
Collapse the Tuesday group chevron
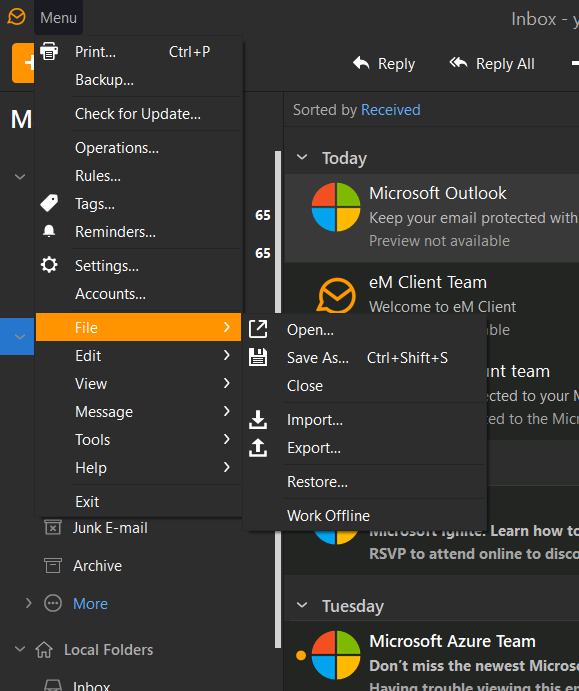click(302, 605)
